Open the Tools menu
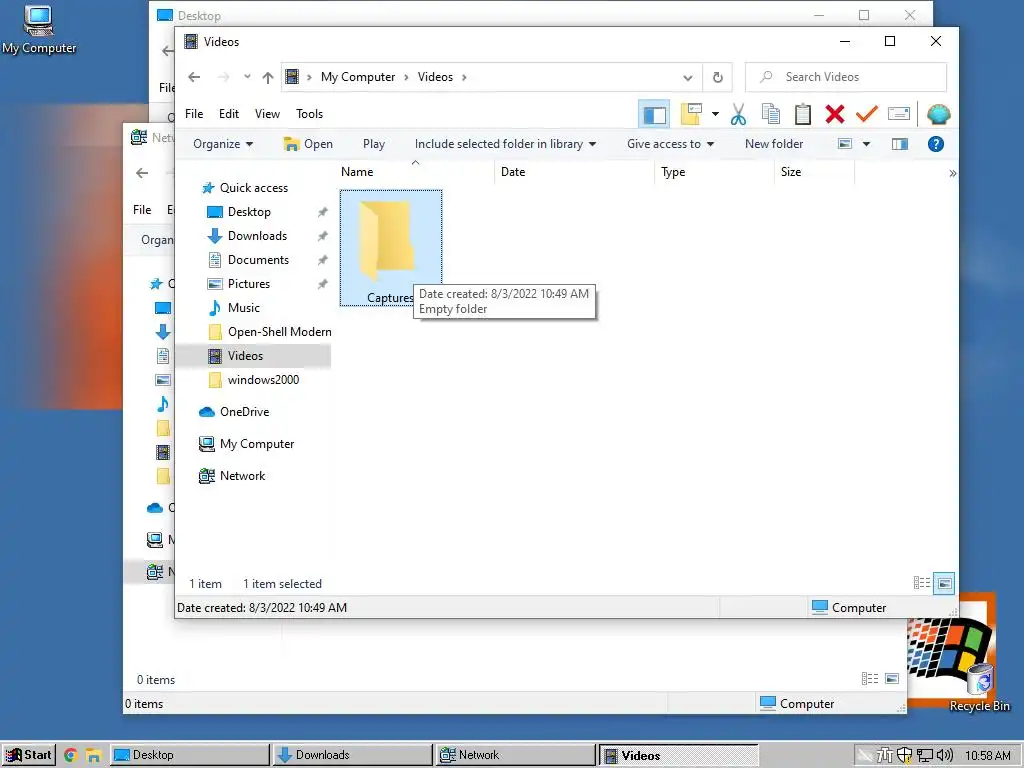 click(x=309, y=114)
